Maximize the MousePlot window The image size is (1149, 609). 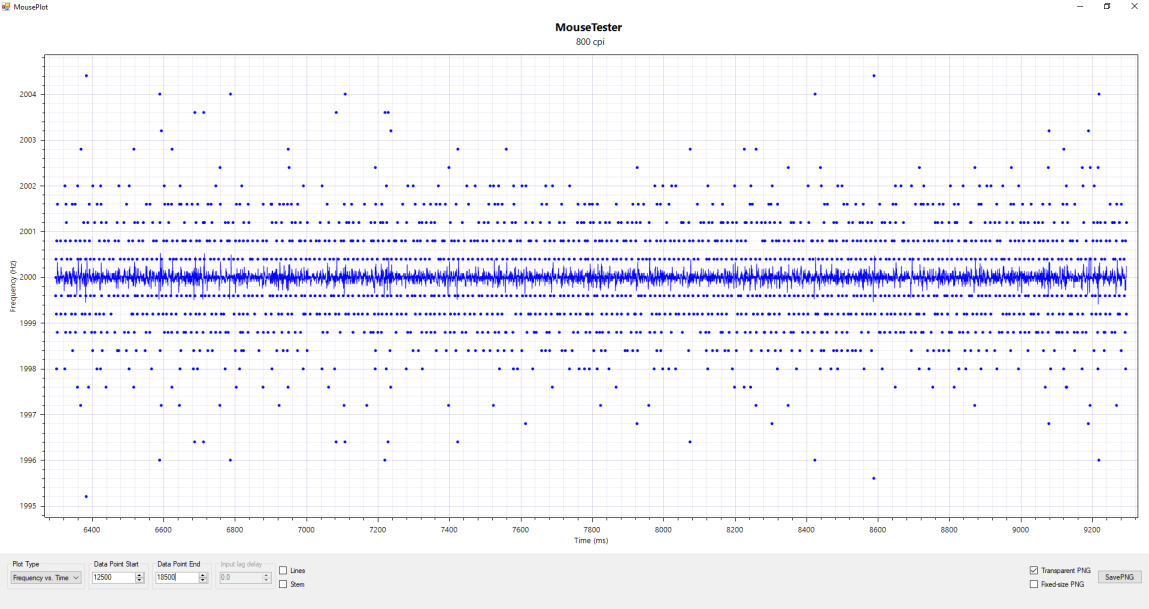1107,6
